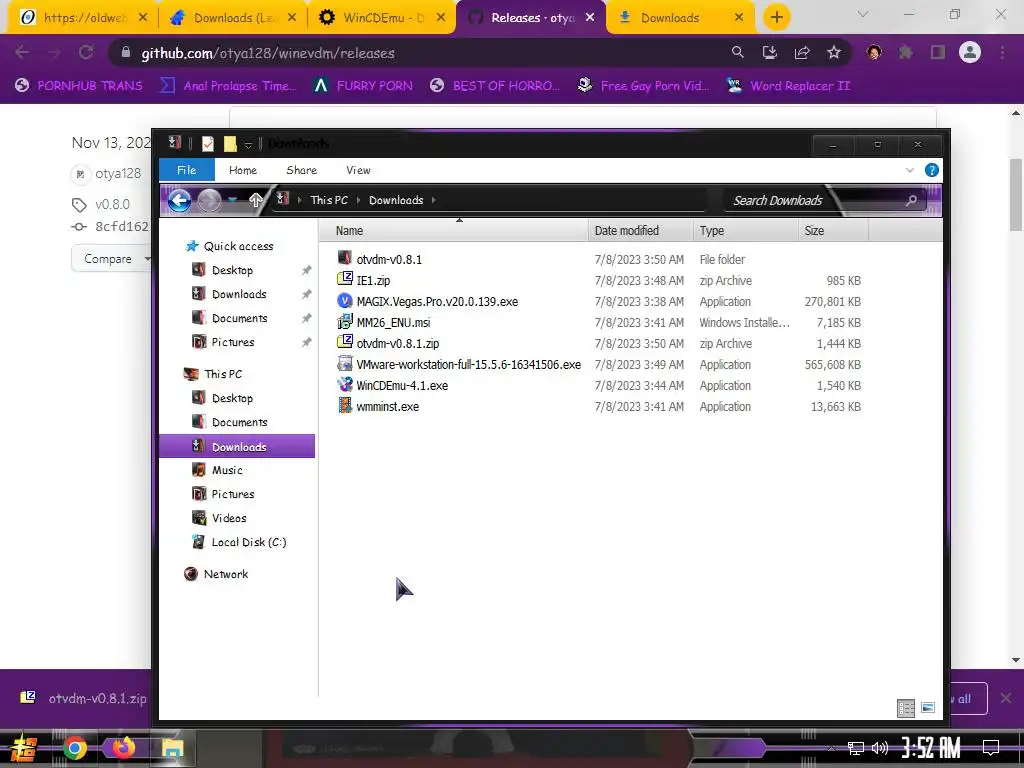Open the Compare dropdown on GitHub page
The image size is (1024, 768).
(x=111, y=259)
